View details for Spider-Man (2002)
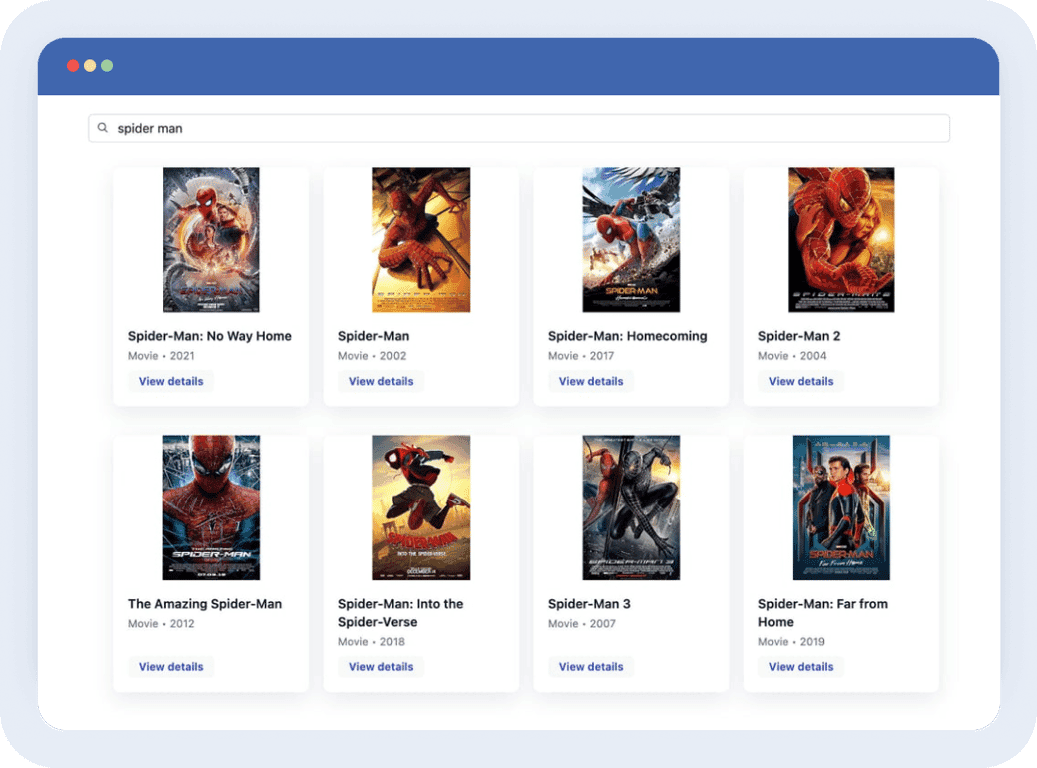The image size is (1037, 768). [381, 381]
